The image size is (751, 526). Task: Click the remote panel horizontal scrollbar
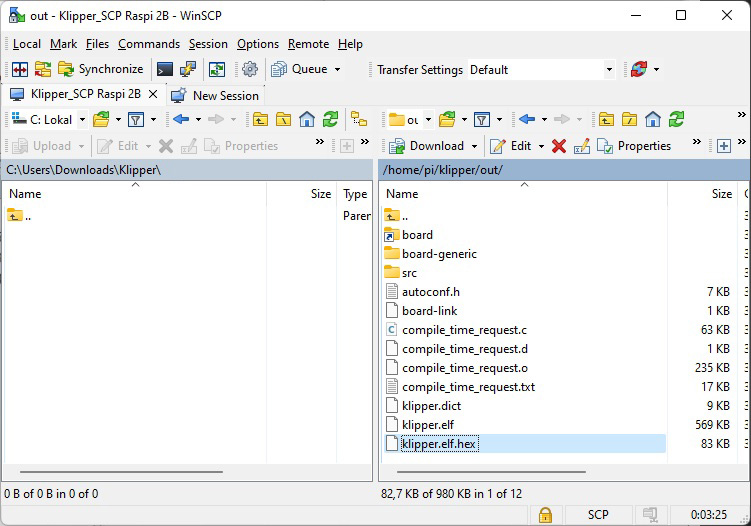[491, 472]
